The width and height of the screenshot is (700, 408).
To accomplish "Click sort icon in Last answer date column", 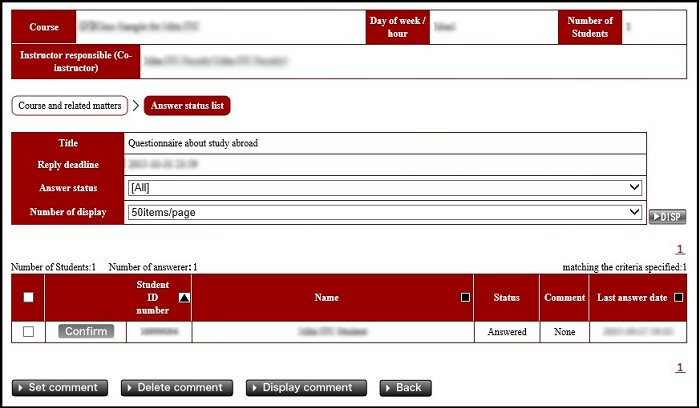I will 679,297.
